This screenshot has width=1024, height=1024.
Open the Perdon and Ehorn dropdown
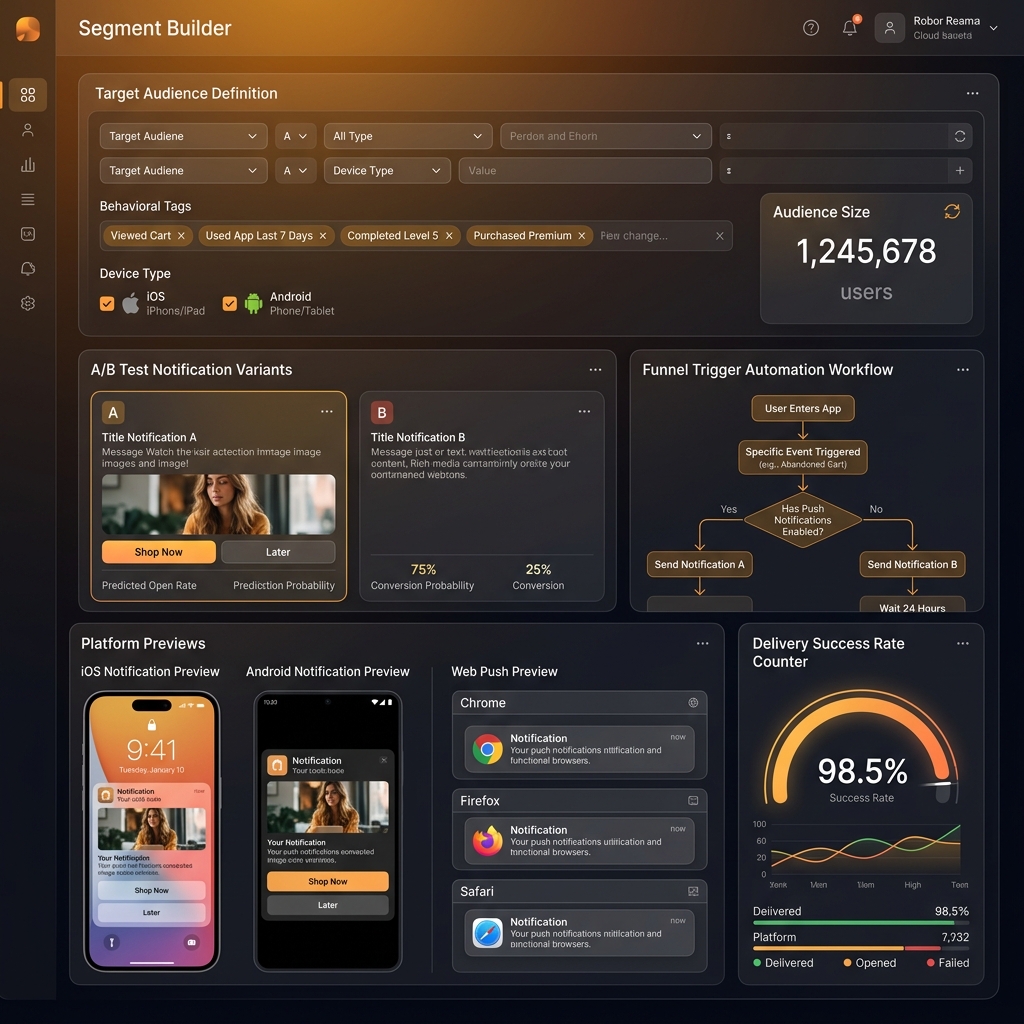(x=605, y=136)
